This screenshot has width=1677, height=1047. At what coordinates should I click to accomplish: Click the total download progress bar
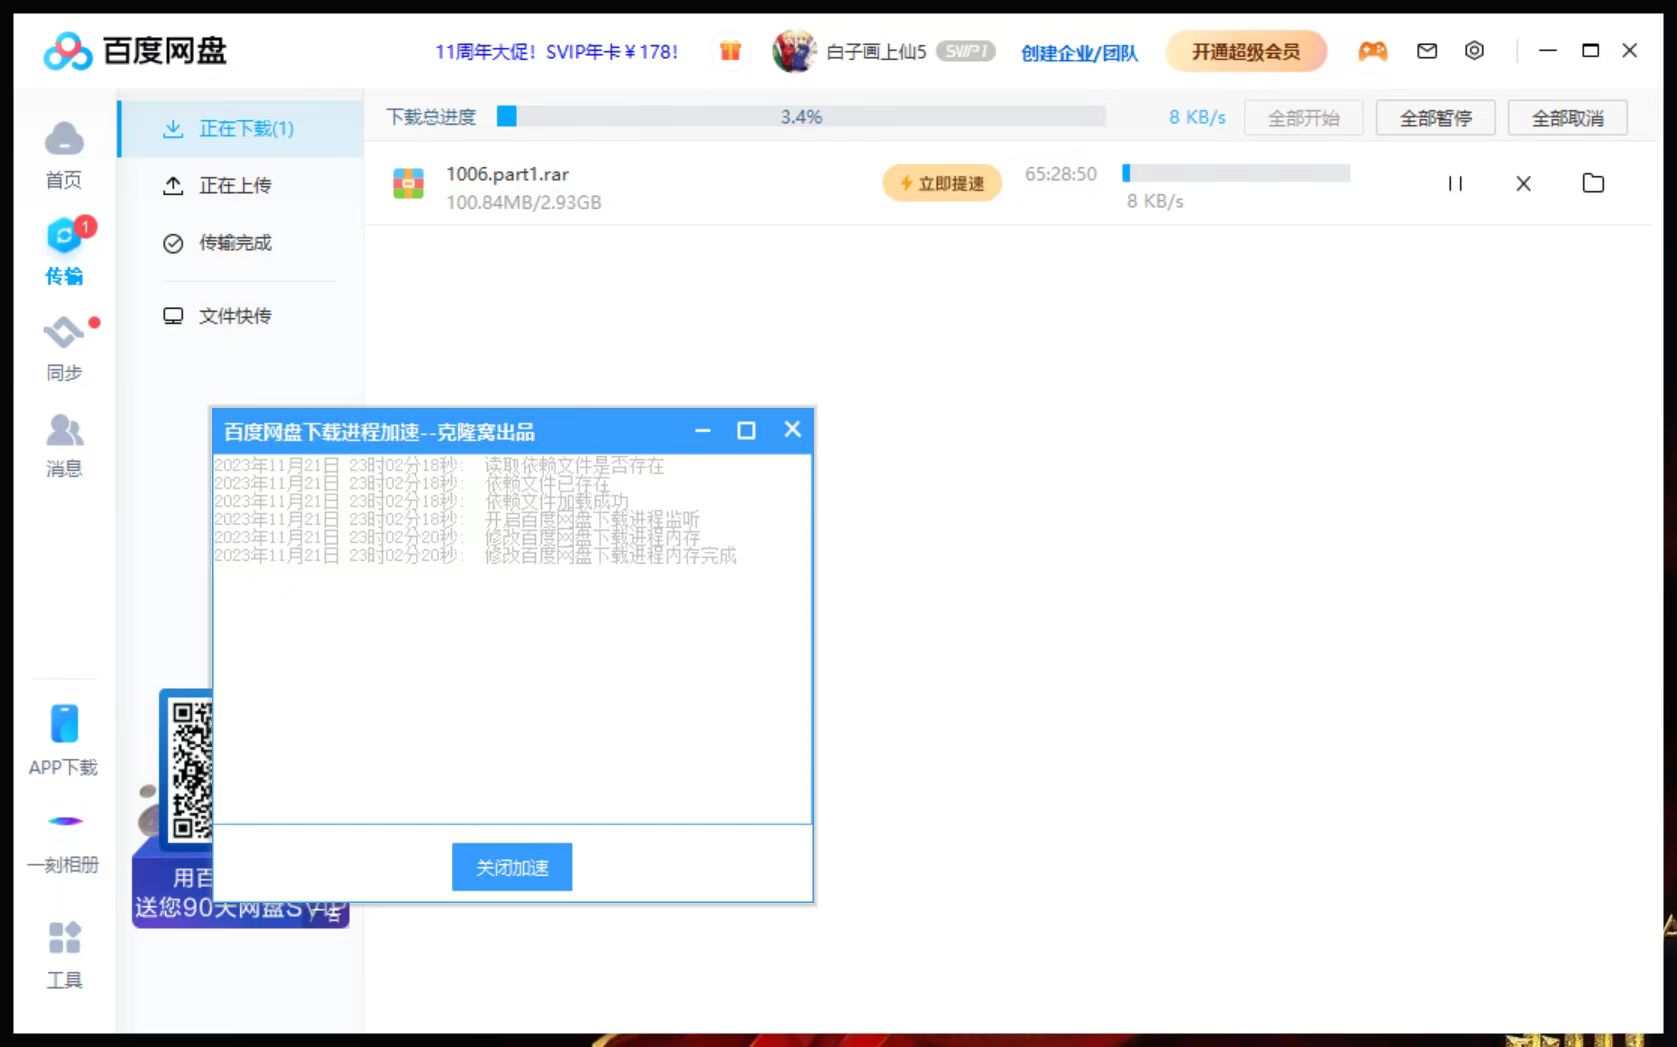coord(801,117)
